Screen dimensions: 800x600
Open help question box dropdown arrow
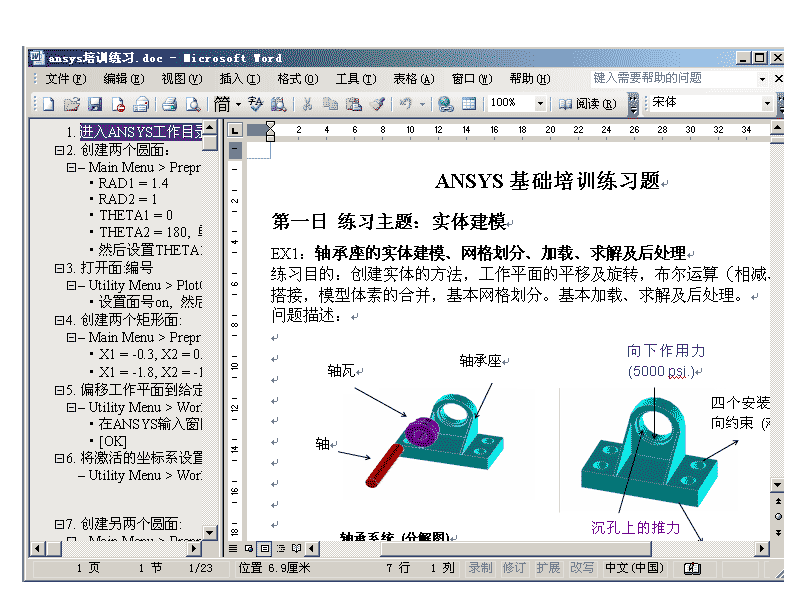tap(762, 79)
